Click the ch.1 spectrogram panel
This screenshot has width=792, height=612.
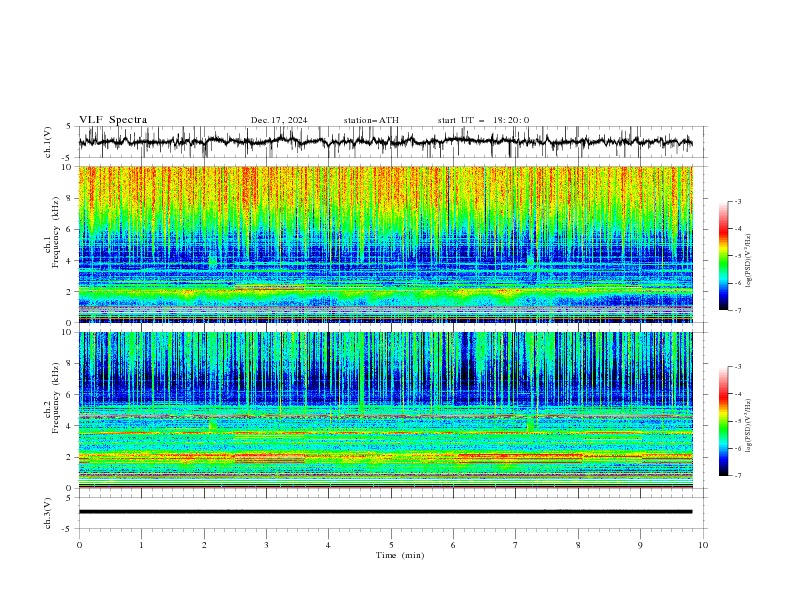point(385,244)
